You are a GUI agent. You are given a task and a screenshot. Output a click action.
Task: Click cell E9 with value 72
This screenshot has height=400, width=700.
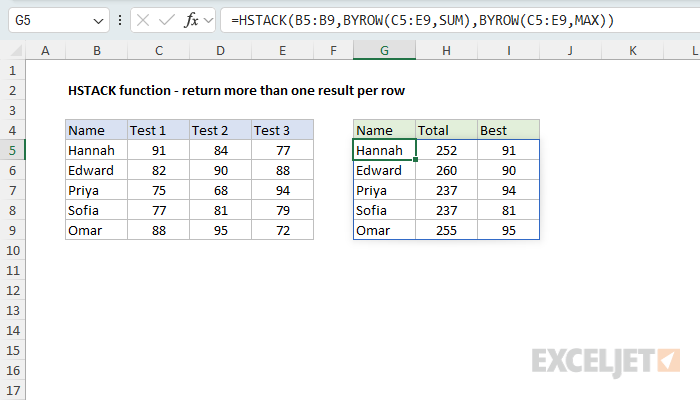283,230
